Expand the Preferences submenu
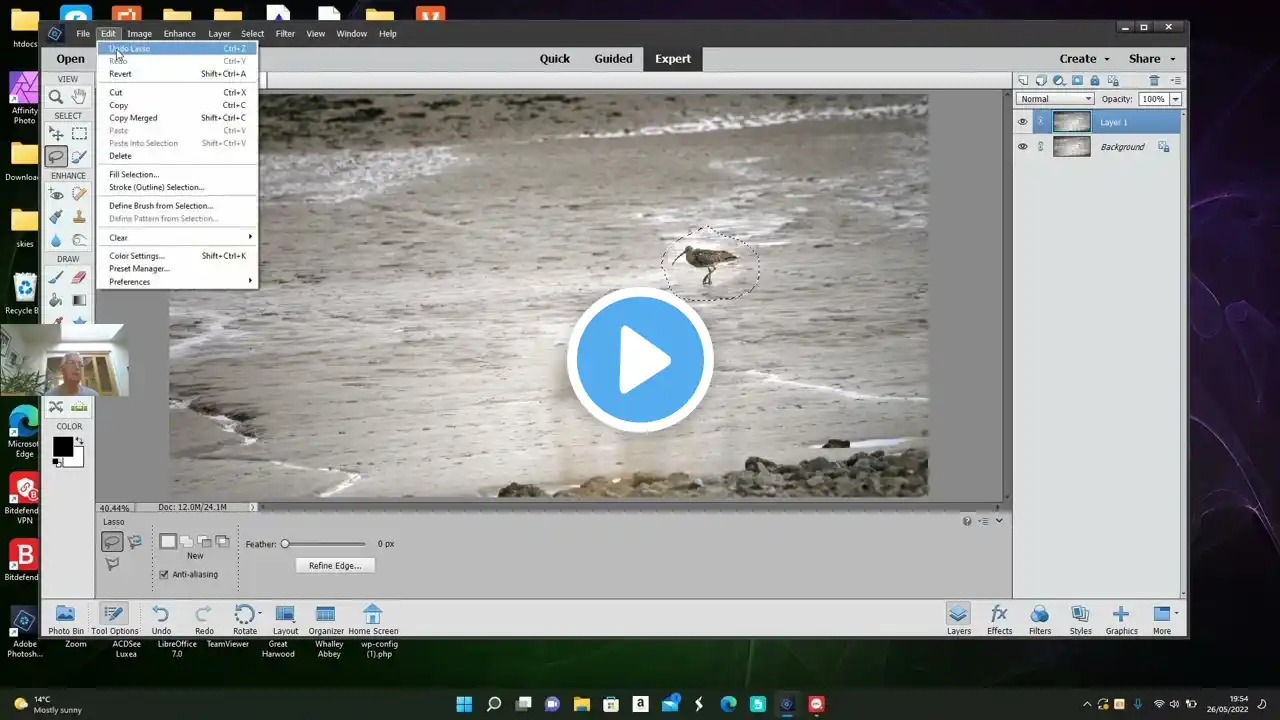Image resolution: width=1280 pixels, height=720 pixels. (177, 282)
